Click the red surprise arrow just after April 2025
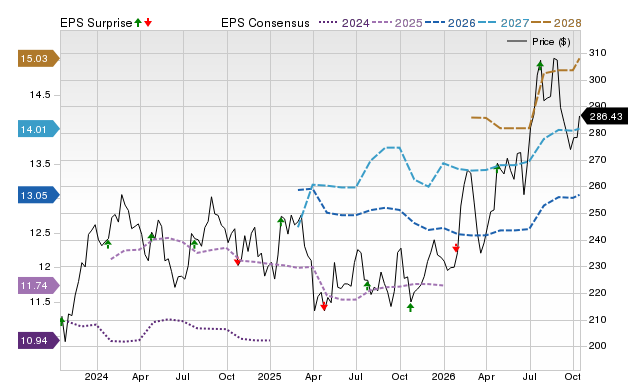The width and height of the screenshot is (640, 382). 324,306
